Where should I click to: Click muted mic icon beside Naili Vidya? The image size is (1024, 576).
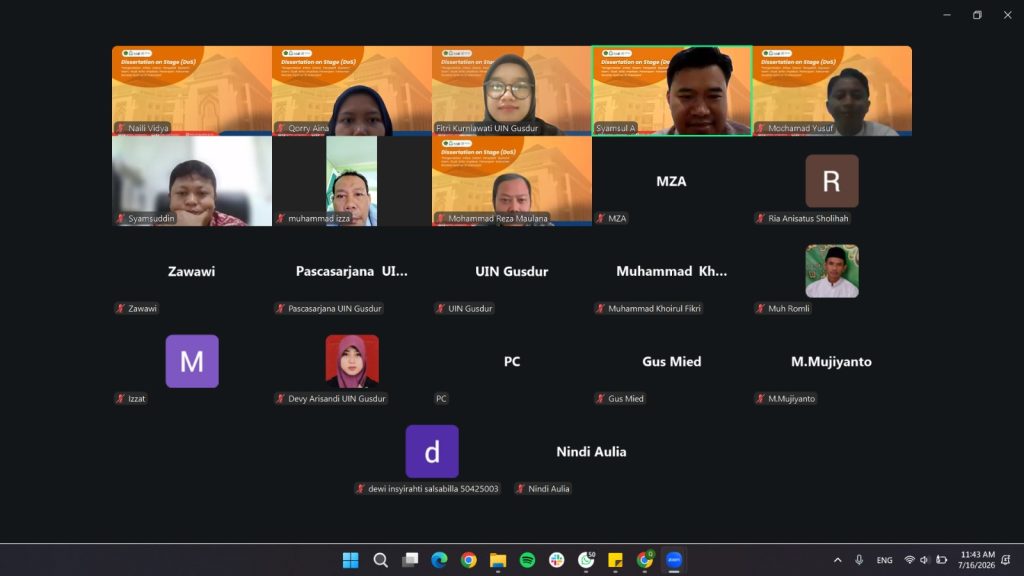click(121, 128)
